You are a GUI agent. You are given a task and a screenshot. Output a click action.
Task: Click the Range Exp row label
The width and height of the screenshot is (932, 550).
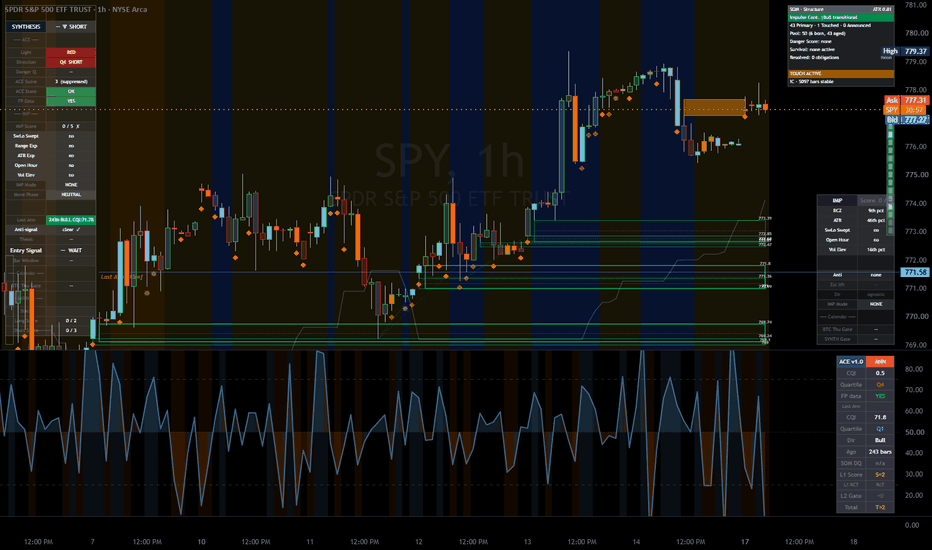click(26, 146)
